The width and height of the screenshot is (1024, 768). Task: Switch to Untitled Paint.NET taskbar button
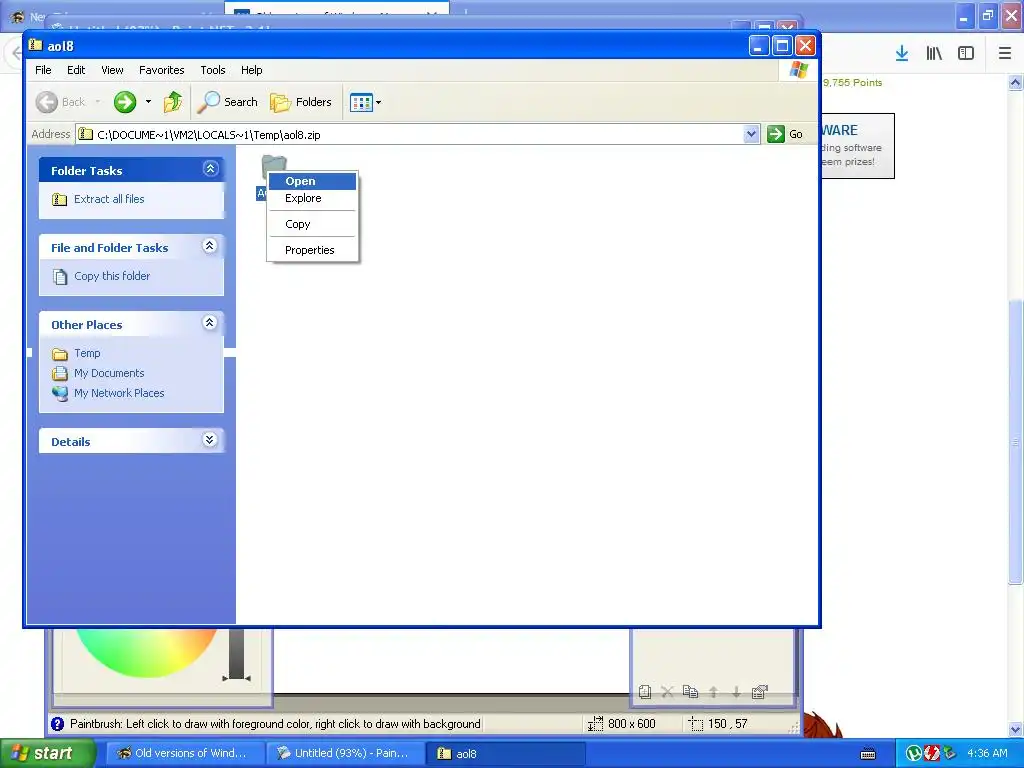346,753
